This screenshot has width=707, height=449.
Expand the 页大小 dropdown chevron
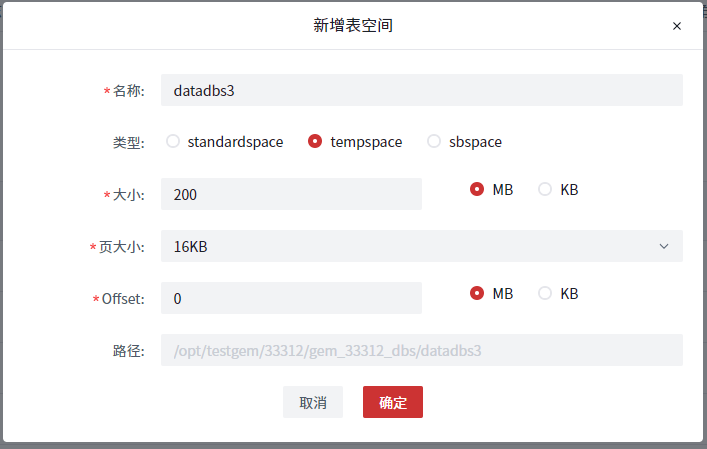coord(664,246)
